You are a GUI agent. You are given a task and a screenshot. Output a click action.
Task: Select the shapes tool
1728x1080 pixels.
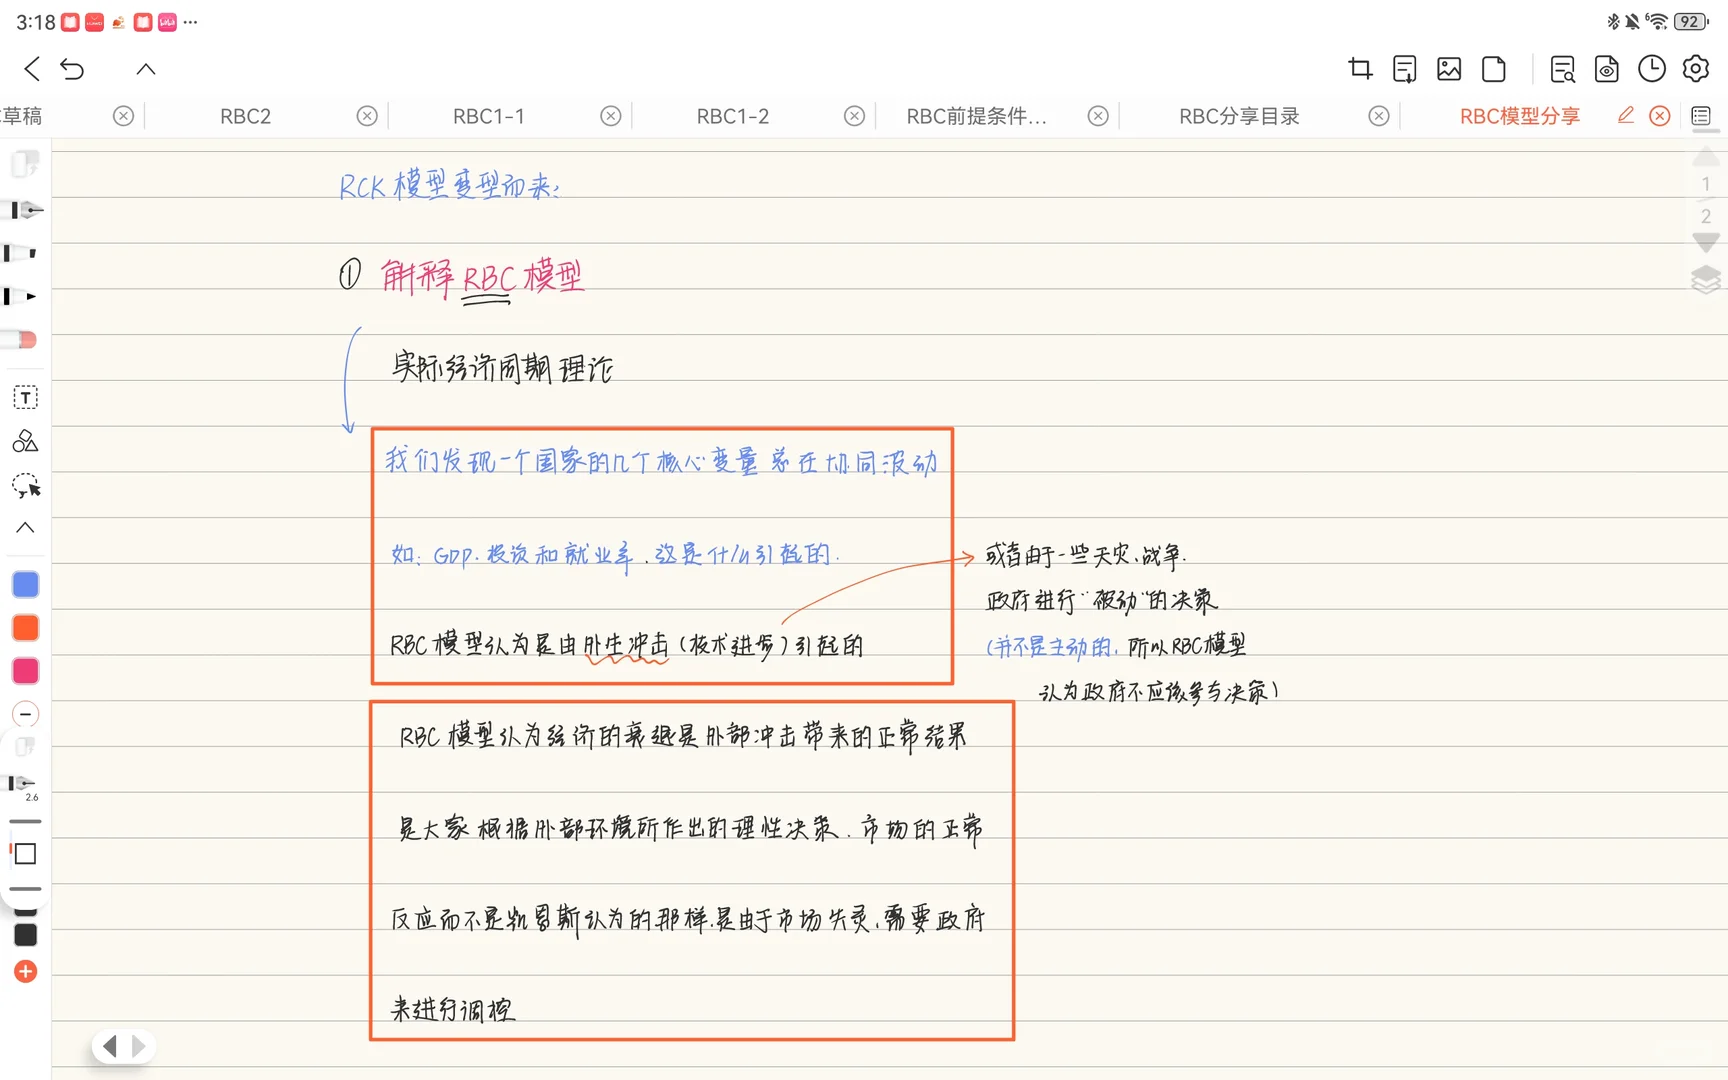pyautogui.click(x=24, y=442)
